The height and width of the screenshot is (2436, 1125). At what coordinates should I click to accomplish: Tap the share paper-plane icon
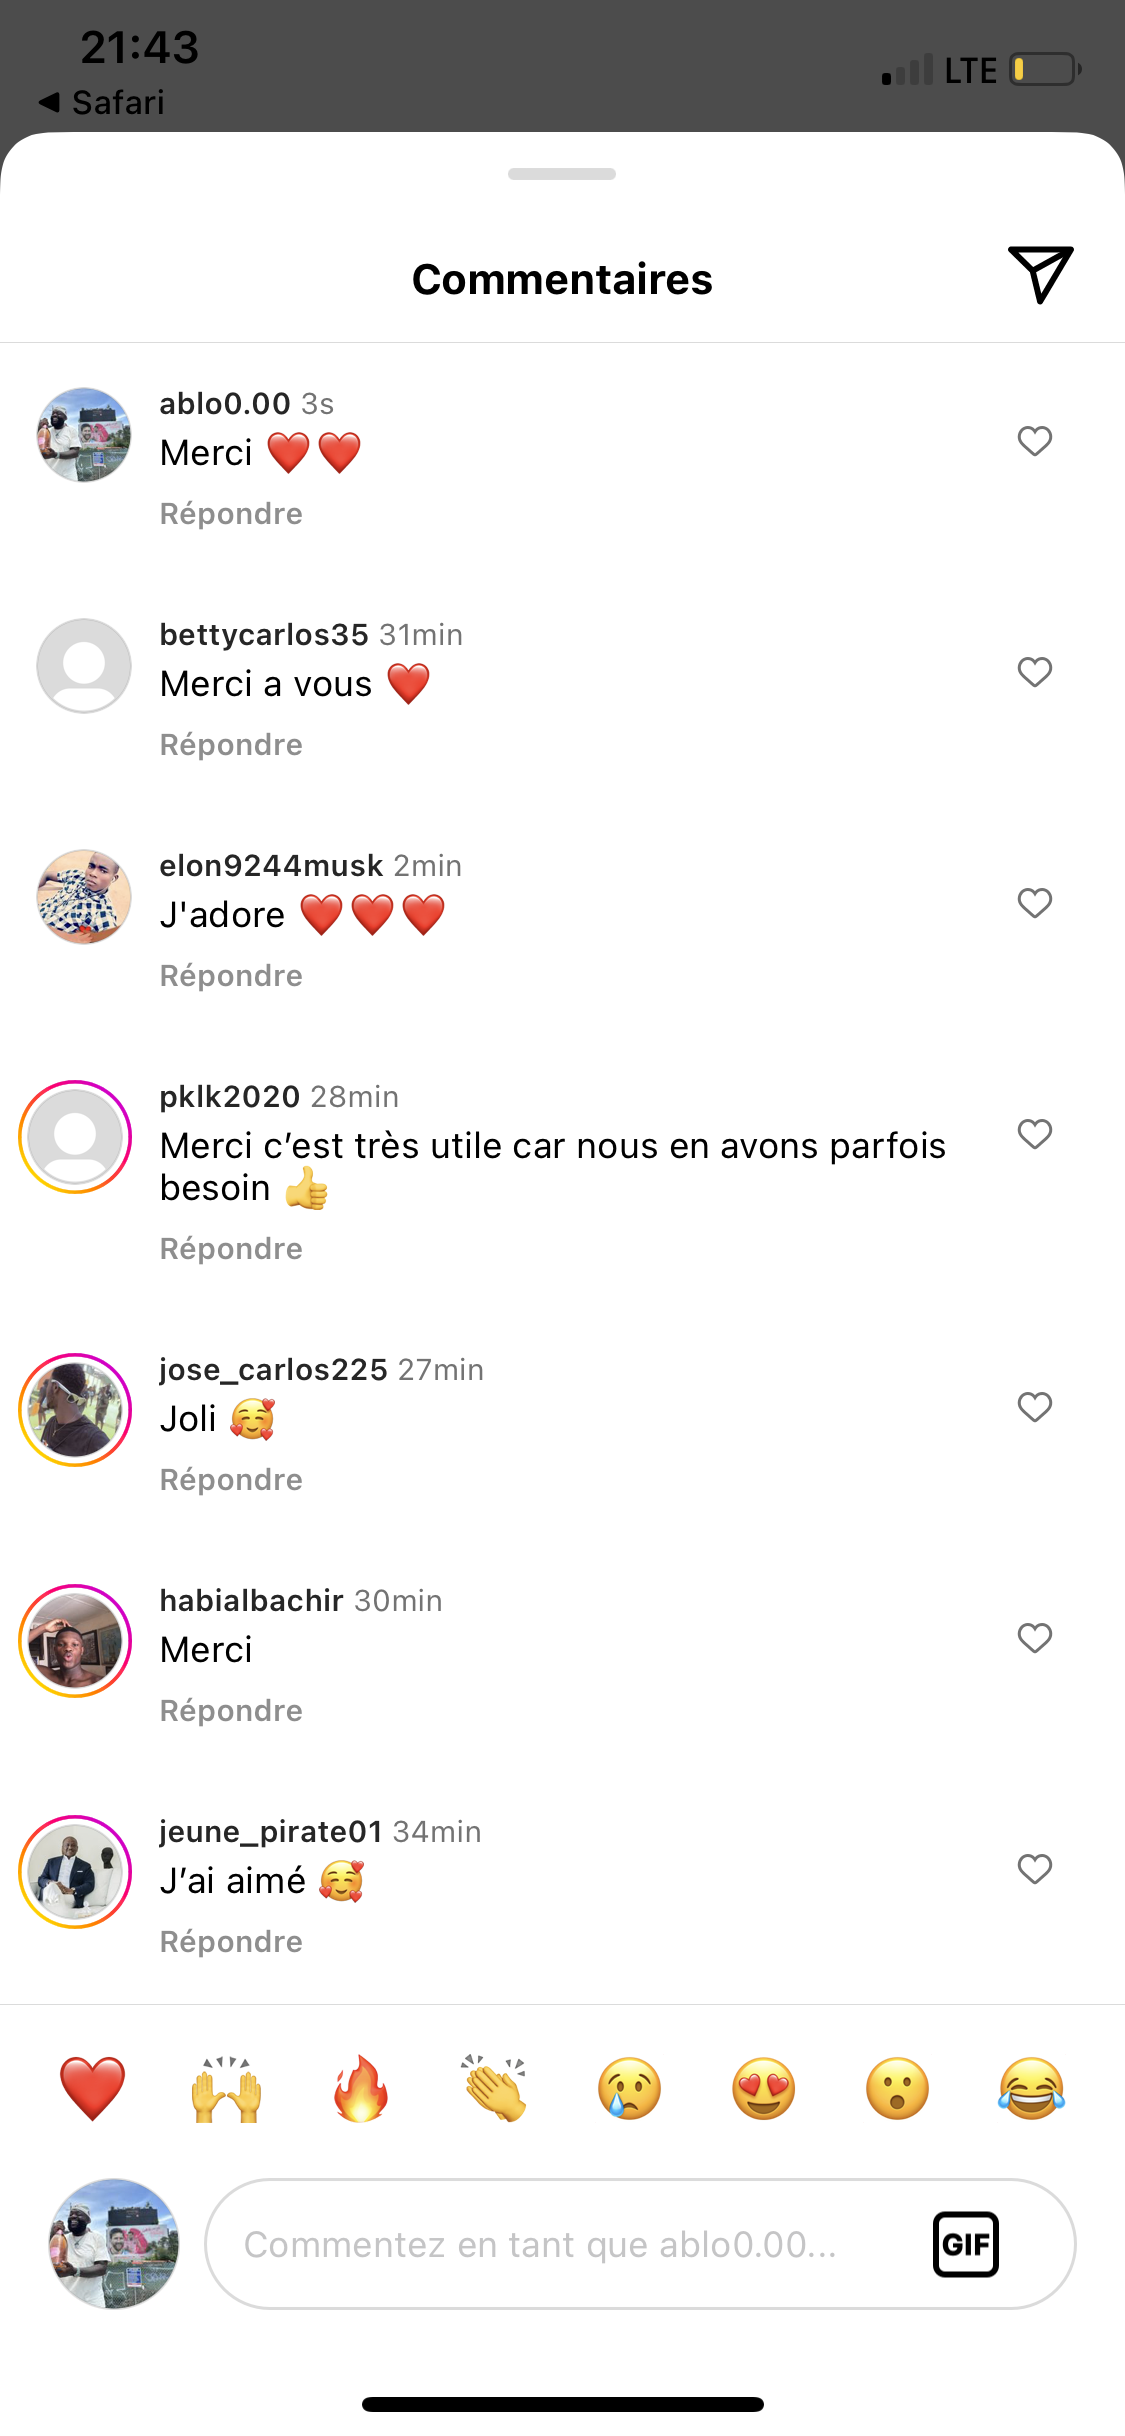click(1040, 274)
